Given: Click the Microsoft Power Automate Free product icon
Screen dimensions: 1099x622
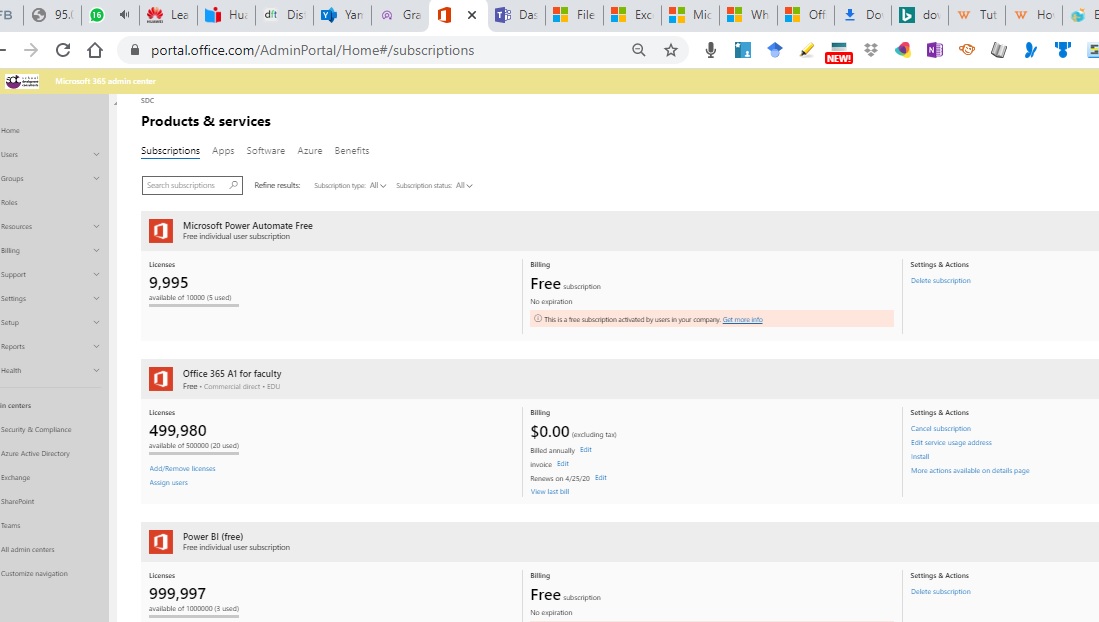Looking at the screenshot, I should [x=161, y=231].
